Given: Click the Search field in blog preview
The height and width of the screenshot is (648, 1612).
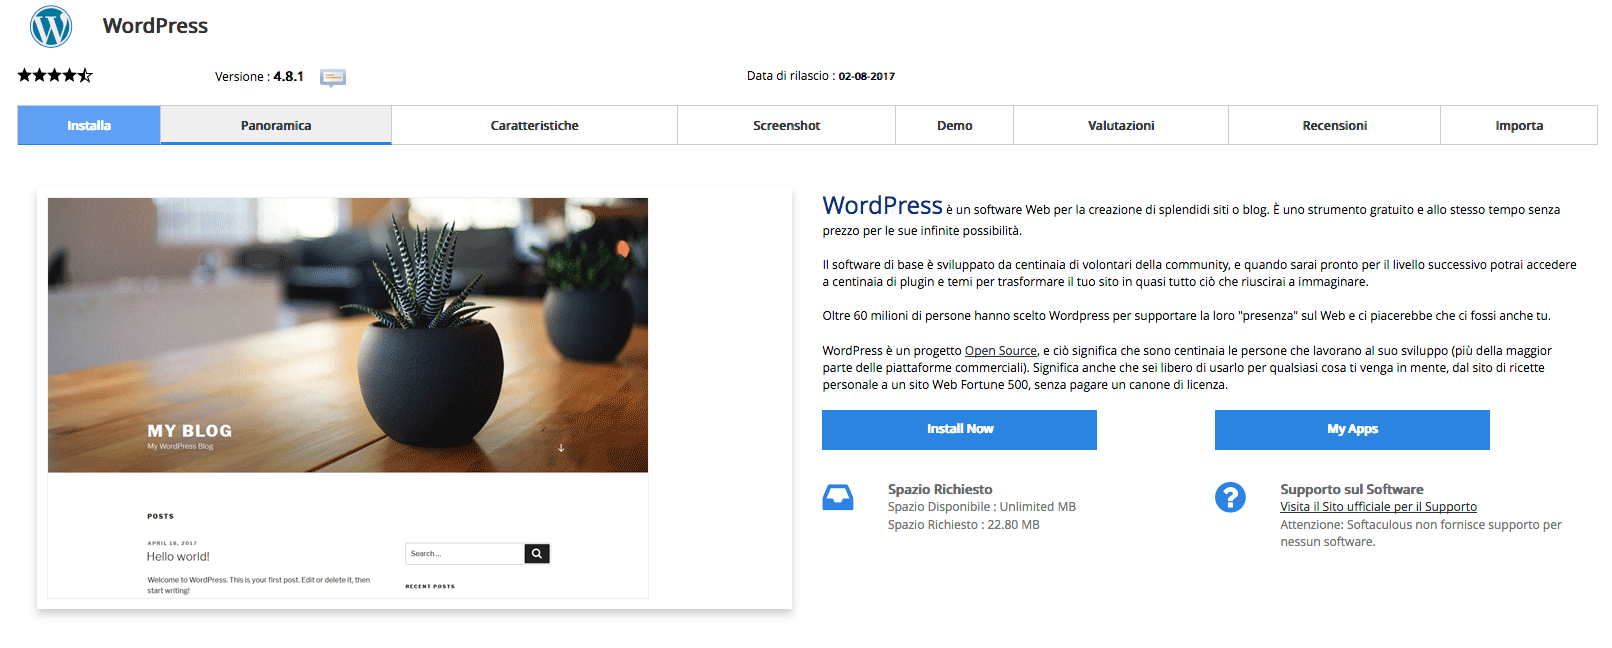Looking at the screenshot, I should [465, 553].
